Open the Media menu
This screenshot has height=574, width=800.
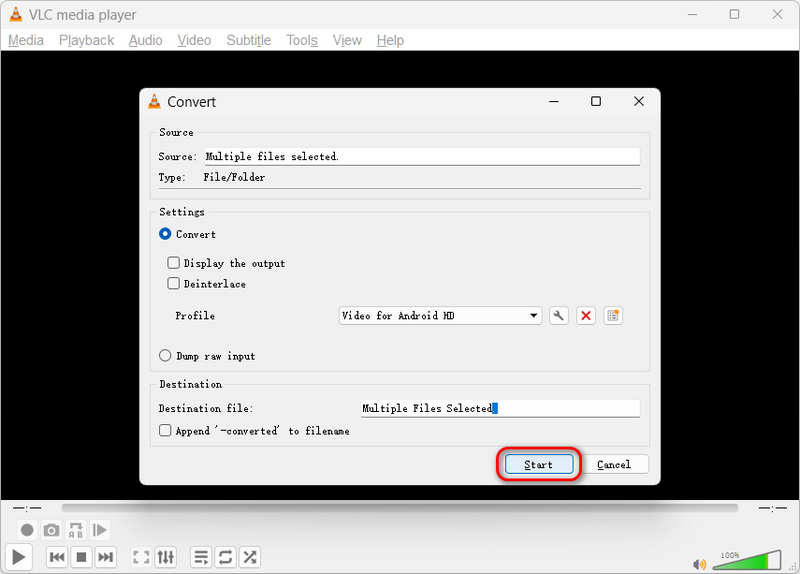tap(26, 40)
